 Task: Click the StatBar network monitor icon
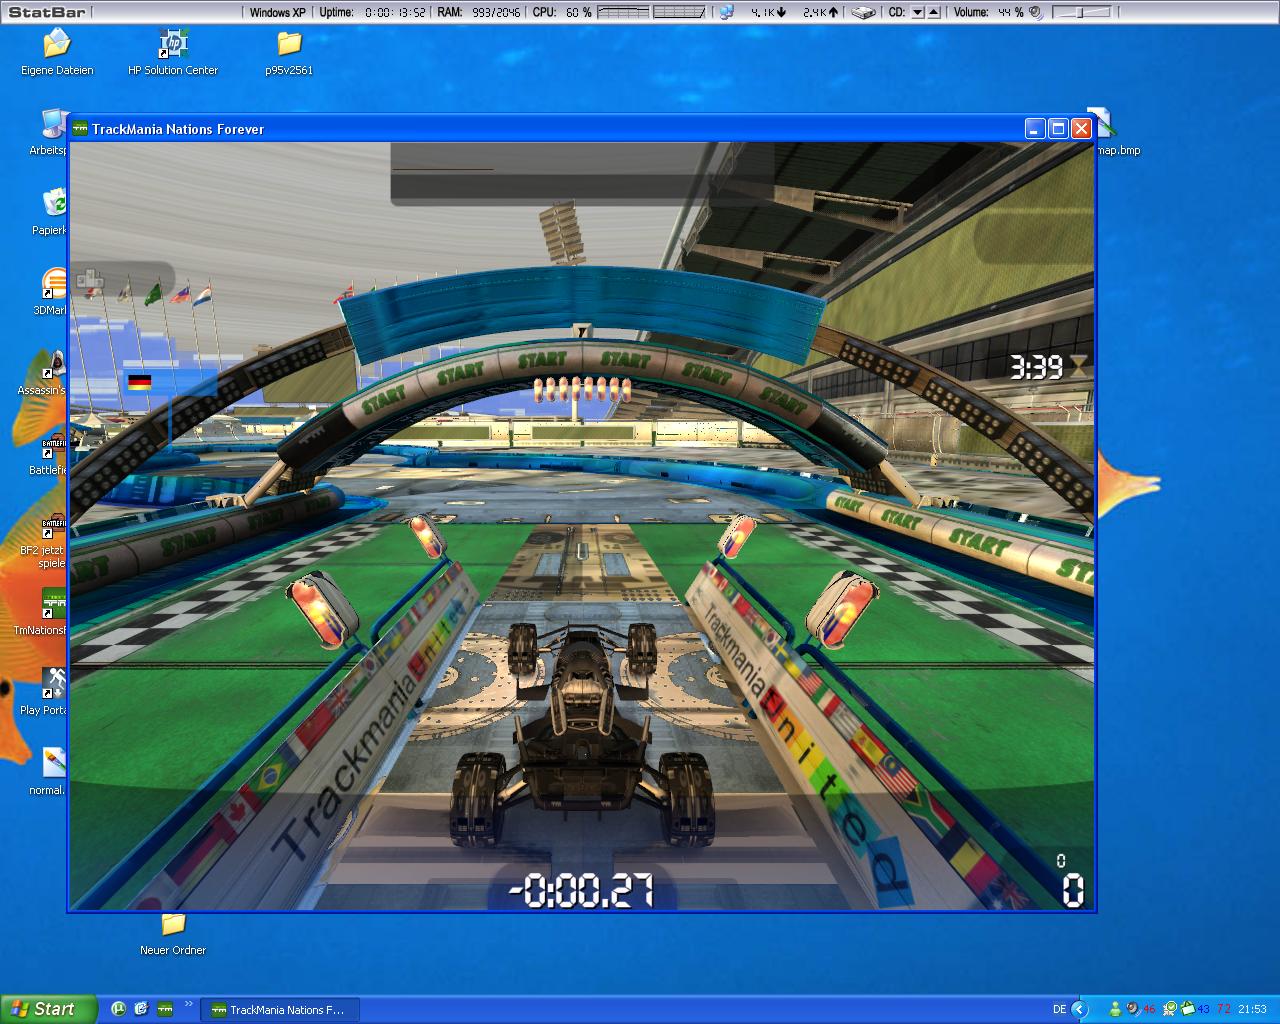pyautogui.click(x=726, y=12)
